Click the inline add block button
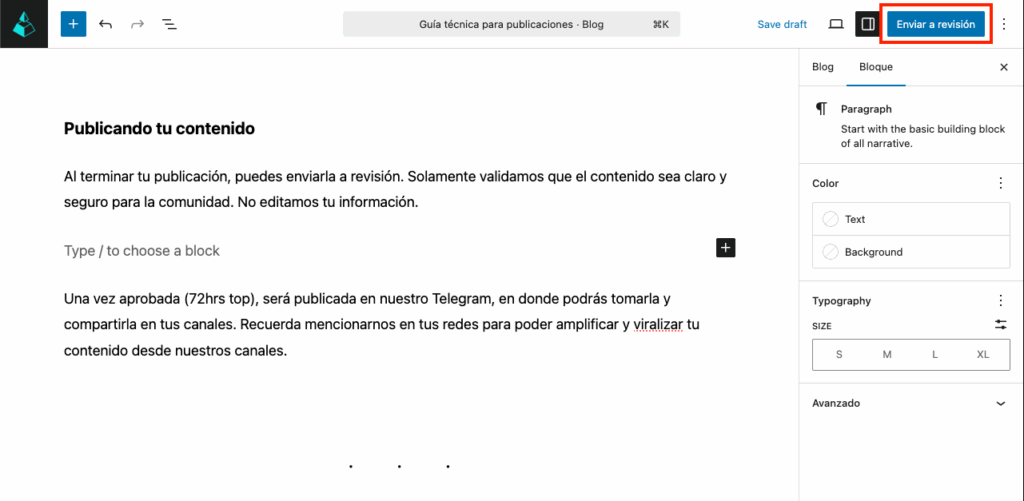The height and width of the screenshot is (501, 1024). (726, 248)
